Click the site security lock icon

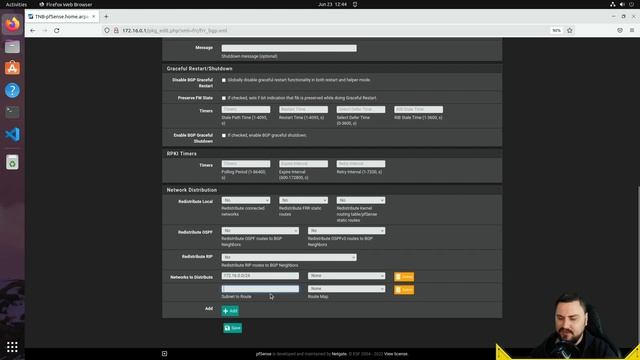116,31
